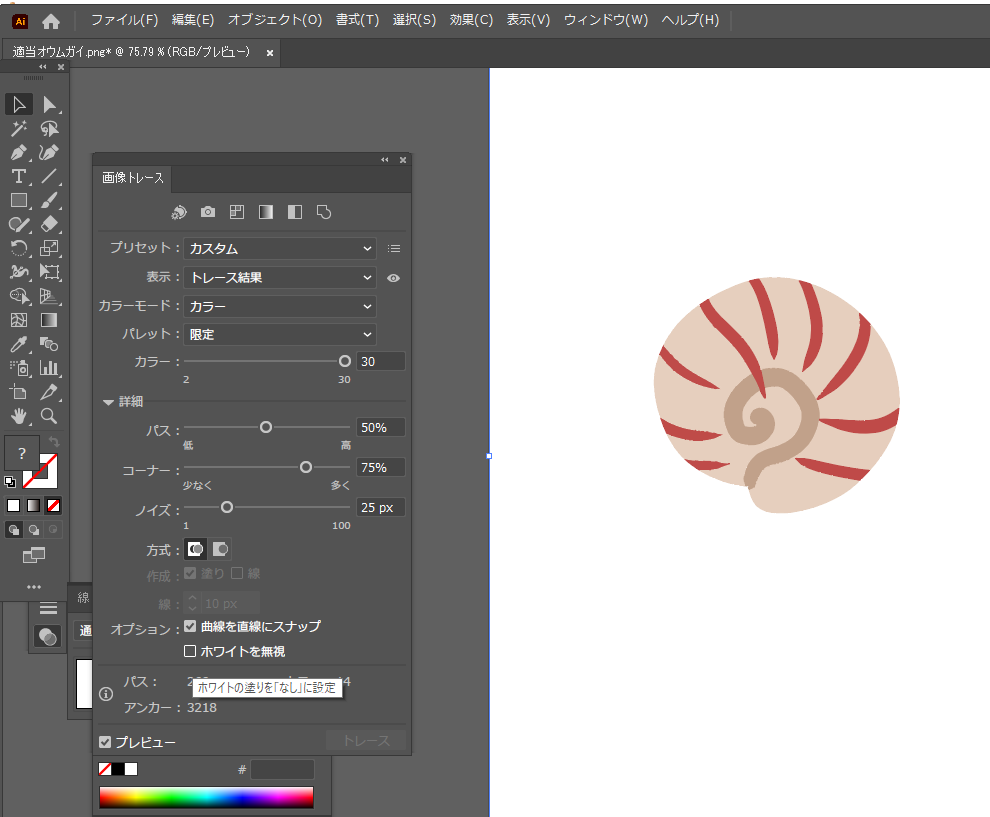Click the ノイズ slider handle

[227, 507]
